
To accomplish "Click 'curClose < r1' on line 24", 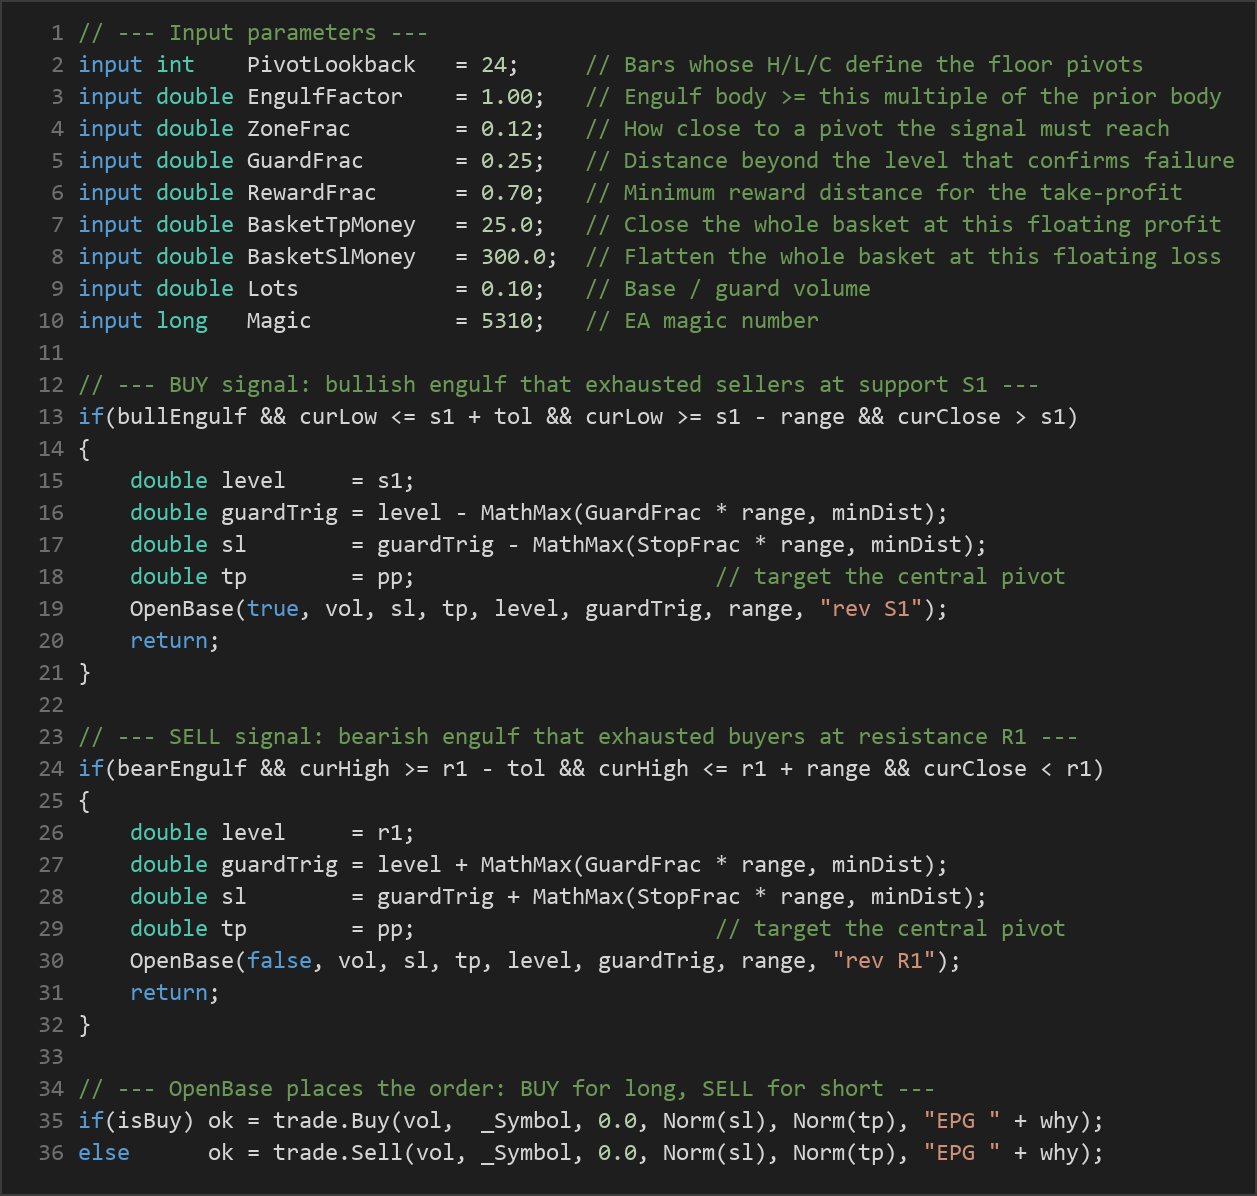I will pyautogui.click(x=1008, y=768).
